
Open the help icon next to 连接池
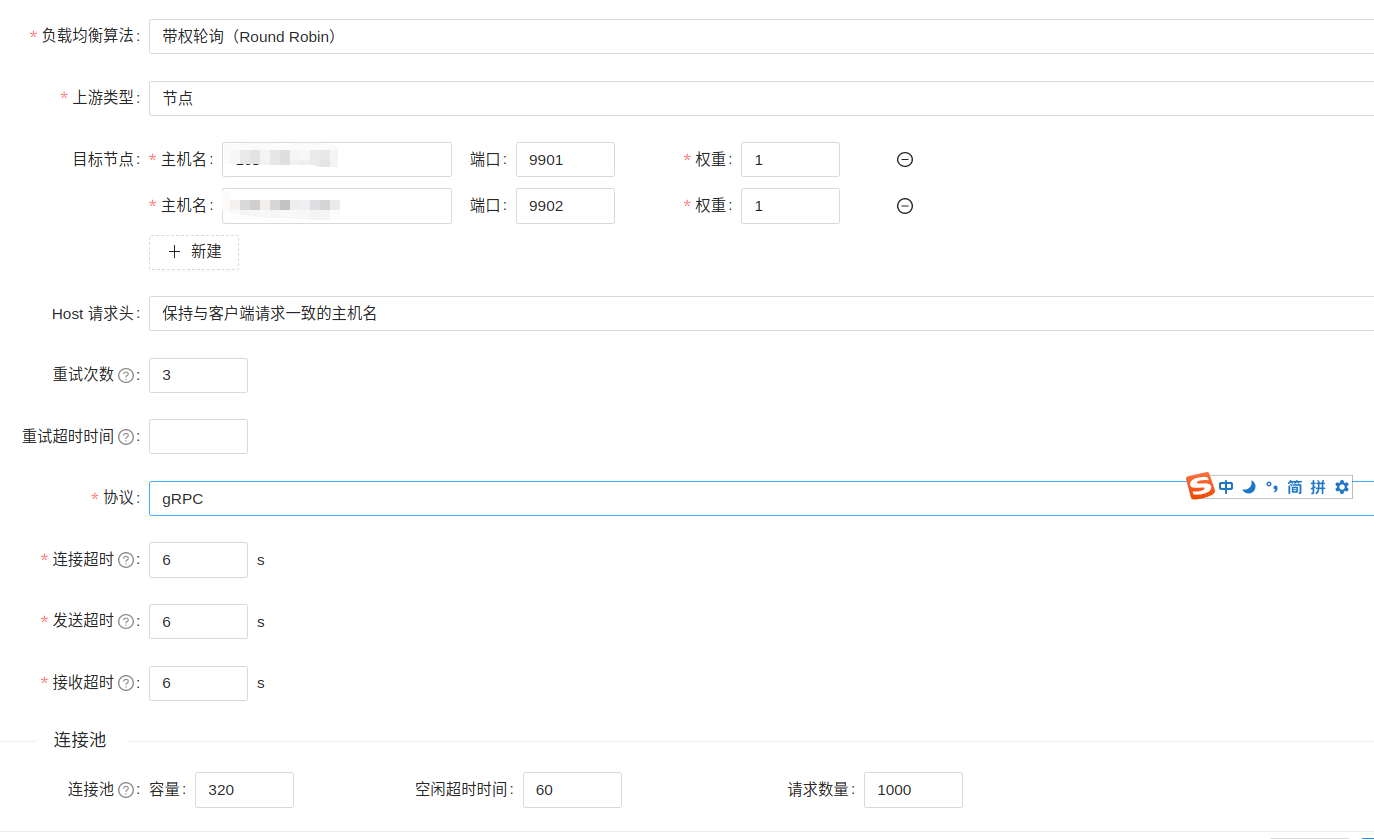(125, 790)
